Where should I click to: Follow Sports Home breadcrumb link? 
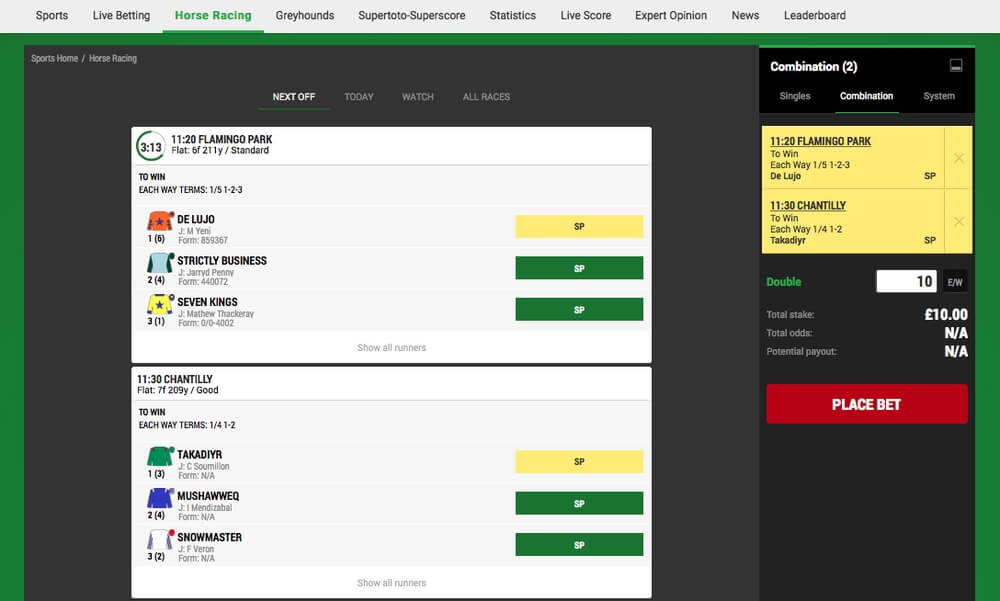pyautogui.click(x=54, y=58)
